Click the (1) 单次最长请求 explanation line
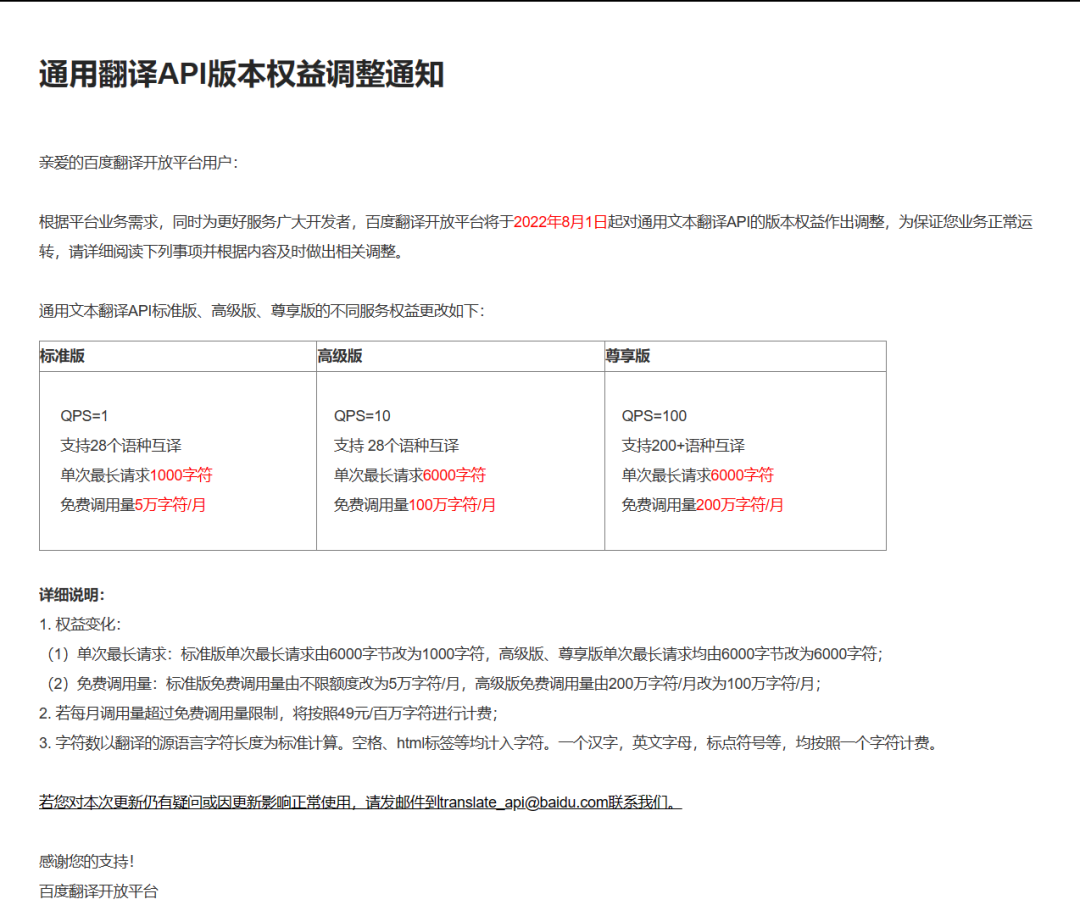 pyautogui.click(x=464, y=654)
